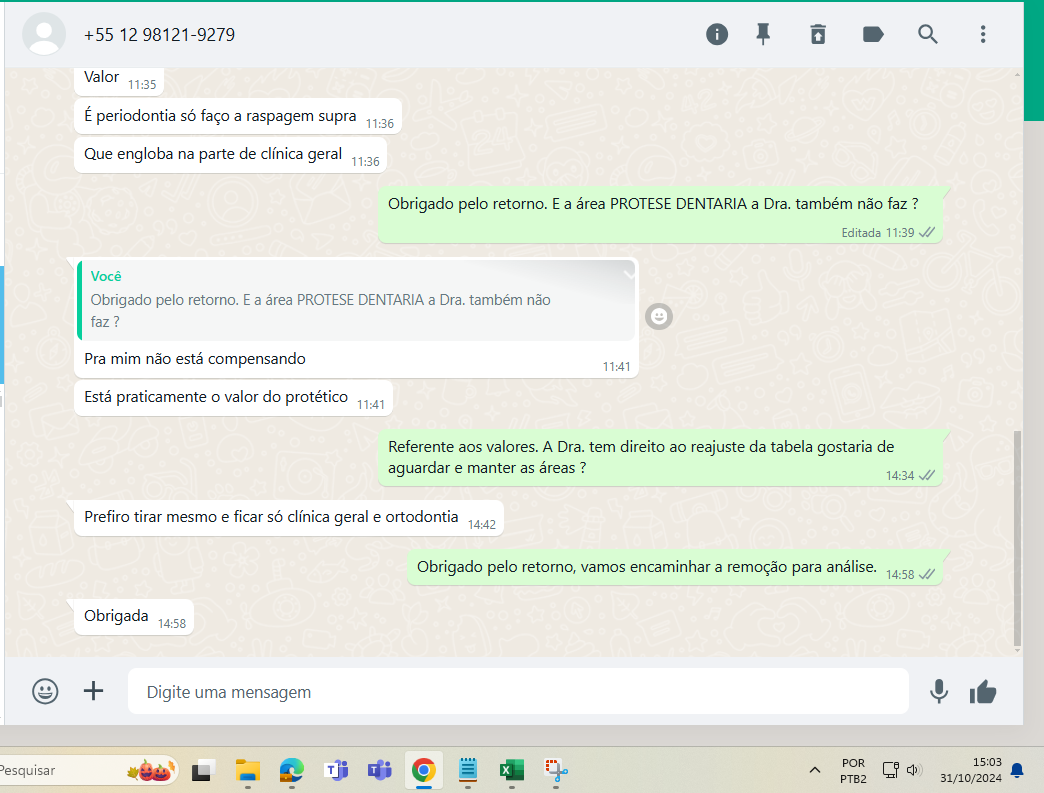
Task: Open the notifications bell in the tray
Action: point(1017,770)
